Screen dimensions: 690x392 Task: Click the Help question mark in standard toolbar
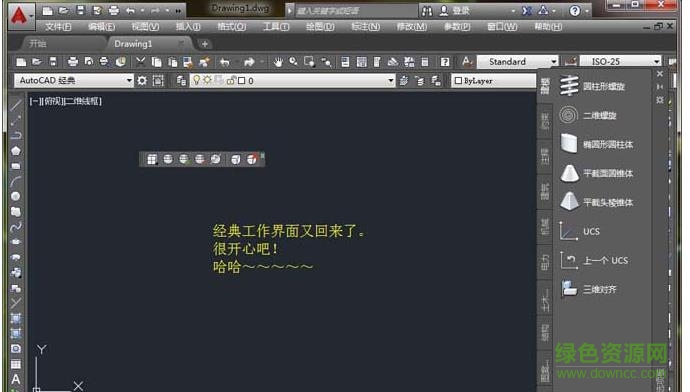coord(445,62)
